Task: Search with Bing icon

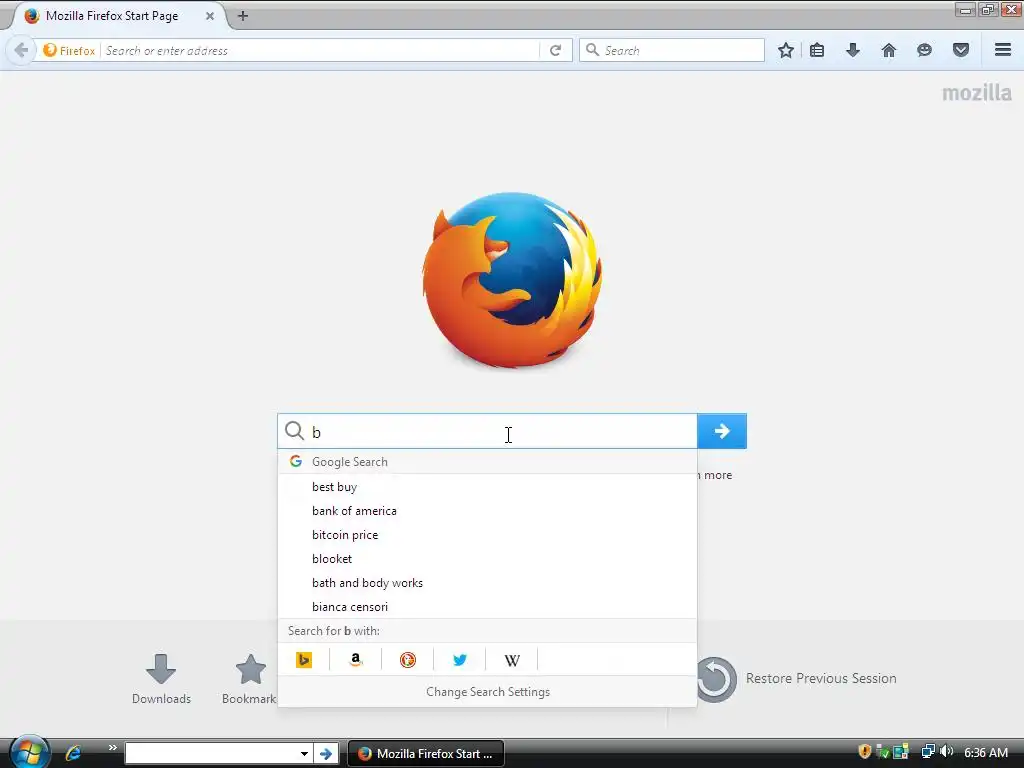Action: [x=304, y=660]
